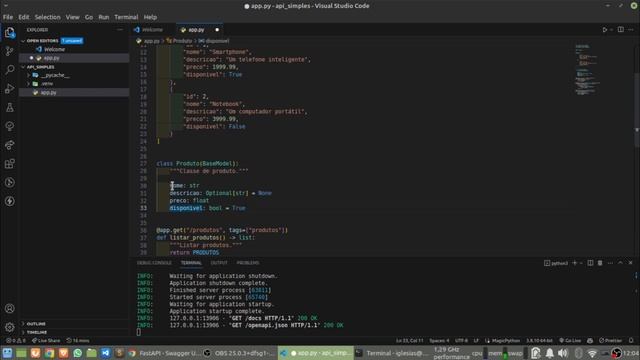The height and width of the screenshot is (360, 640).
Task: Open the lightning bolt activity bar icon
Action: click(9, 201)
